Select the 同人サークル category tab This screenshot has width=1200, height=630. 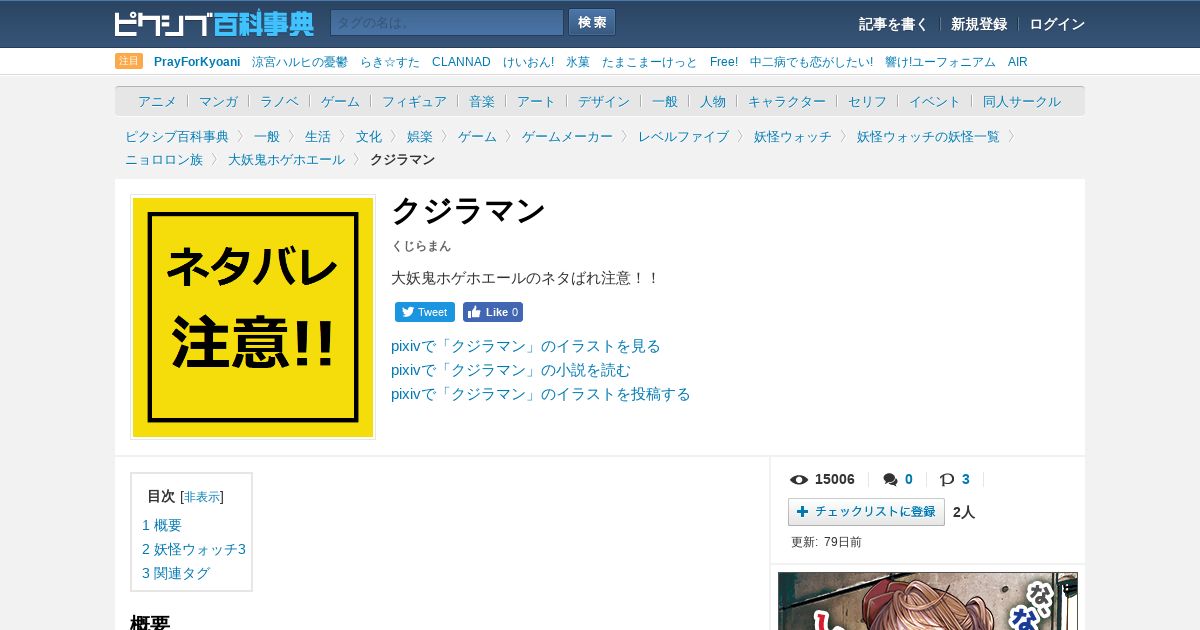1022,101
